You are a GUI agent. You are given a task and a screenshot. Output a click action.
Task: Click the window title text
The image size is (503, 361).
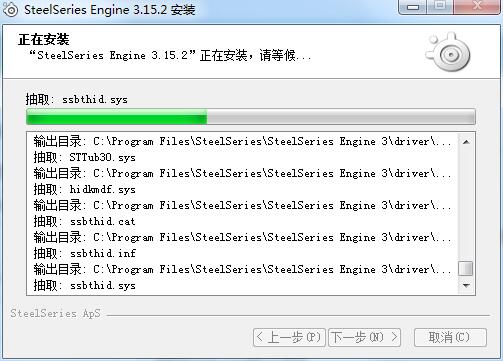pyautogui.click(x=110, y=9)
